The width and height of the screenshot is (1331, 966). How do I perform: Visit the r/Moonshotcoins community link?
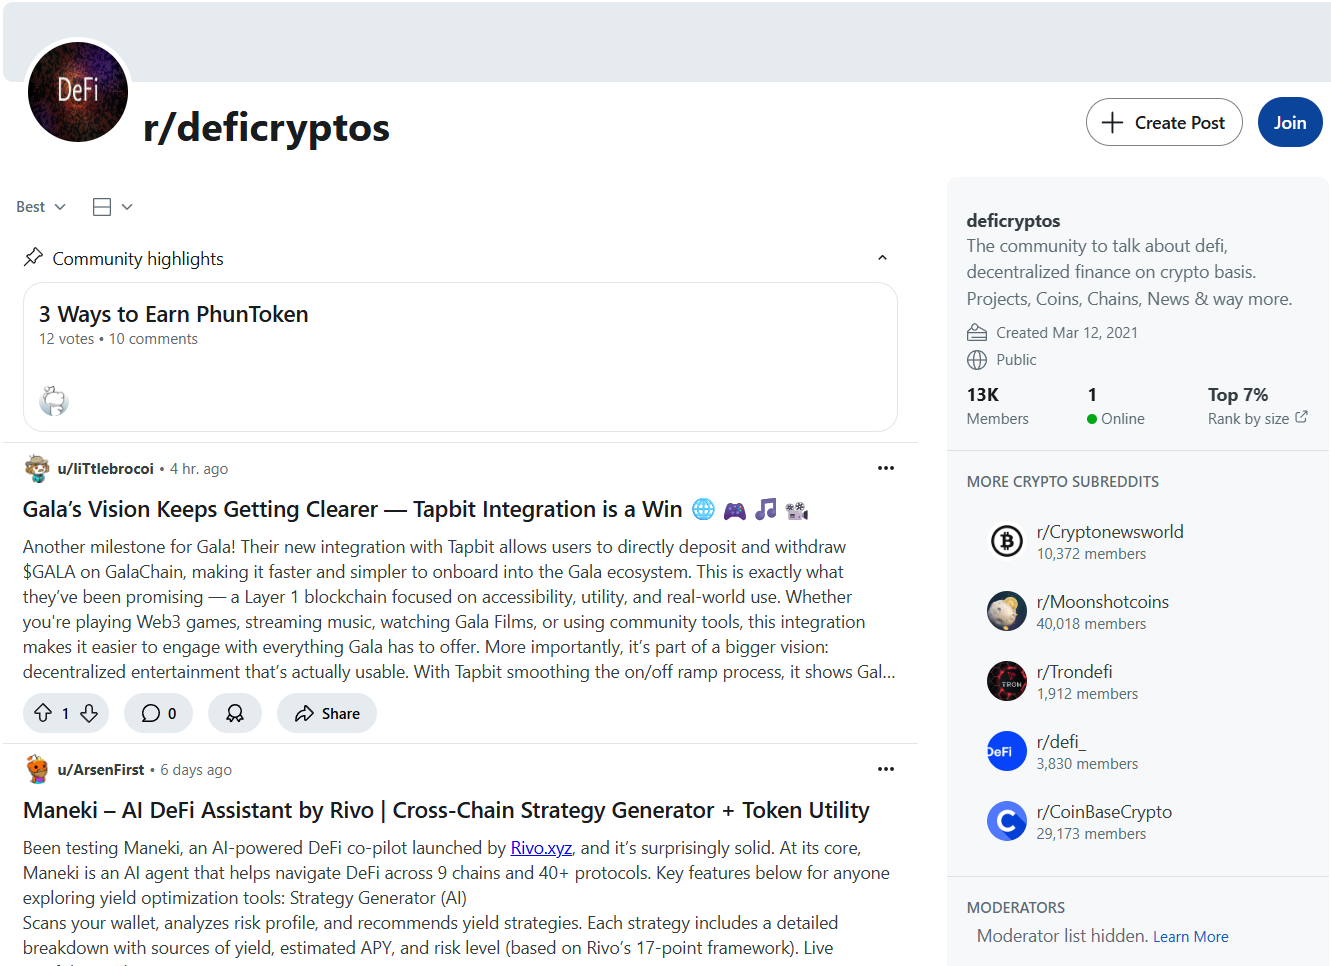pyautogui.click(x=1103, y=602)
